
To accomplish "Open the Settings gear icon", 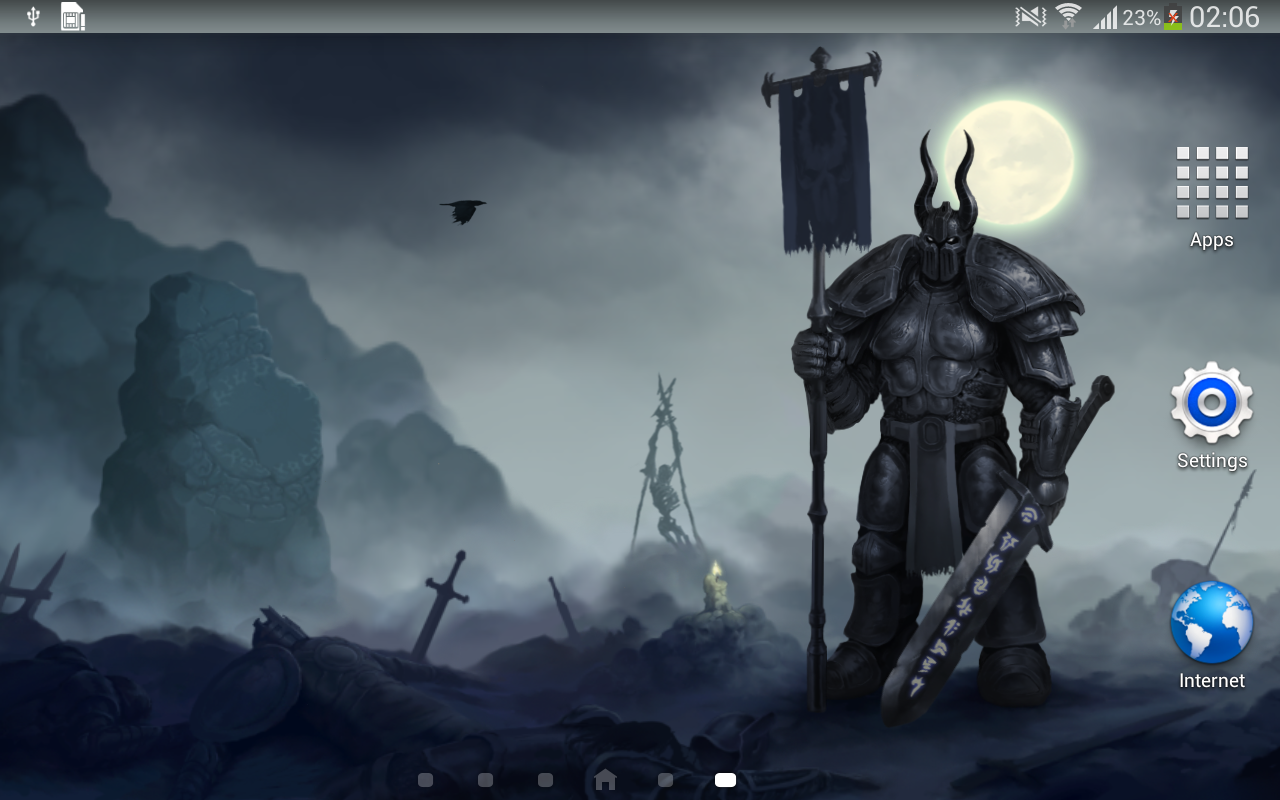I will click(x=1212, y=402).
